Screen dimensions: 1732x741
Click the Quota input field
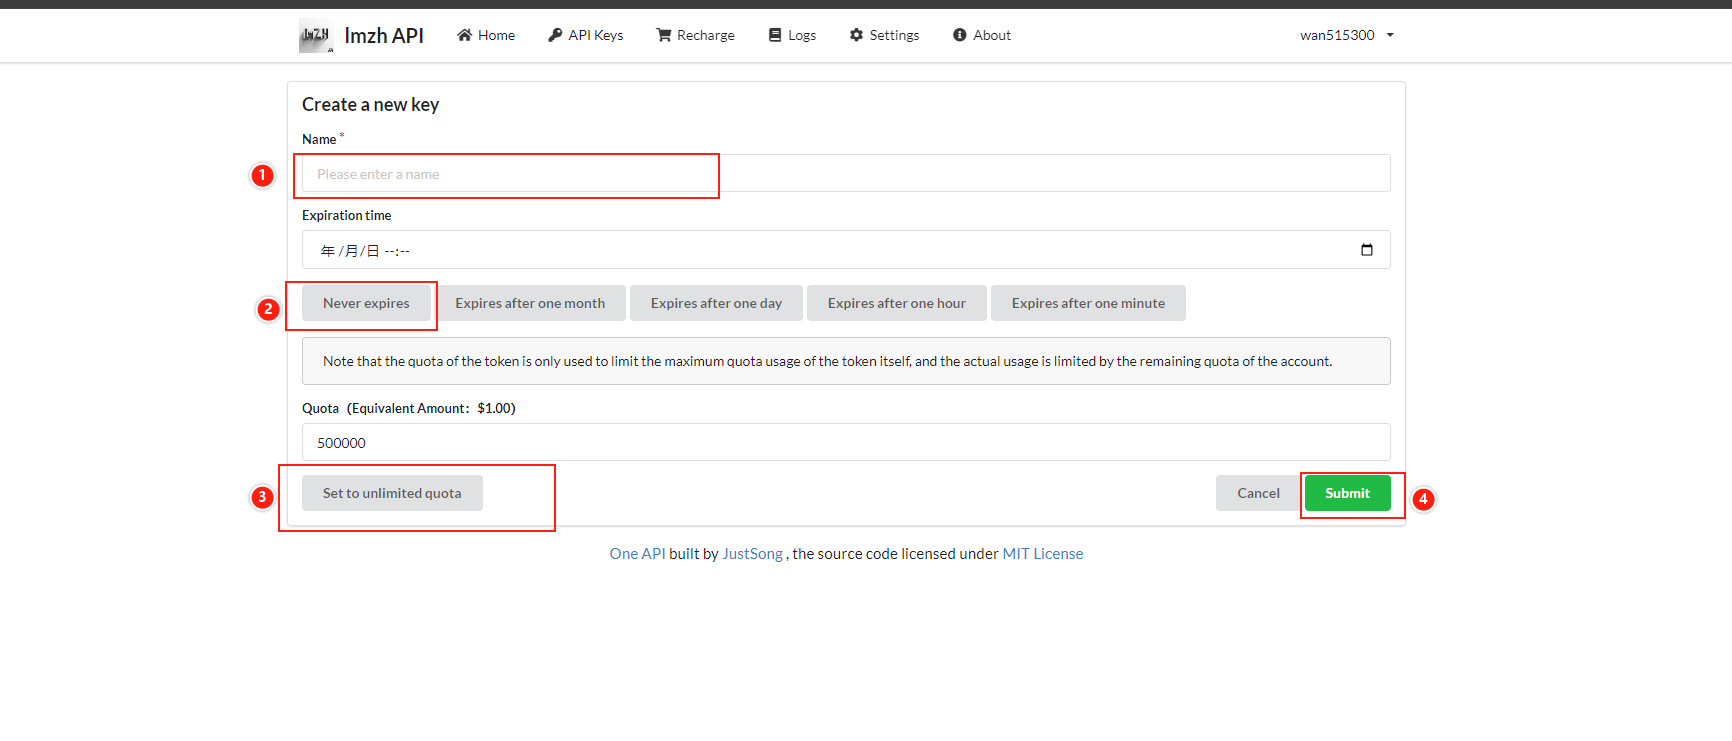click(x=845, y=442)
